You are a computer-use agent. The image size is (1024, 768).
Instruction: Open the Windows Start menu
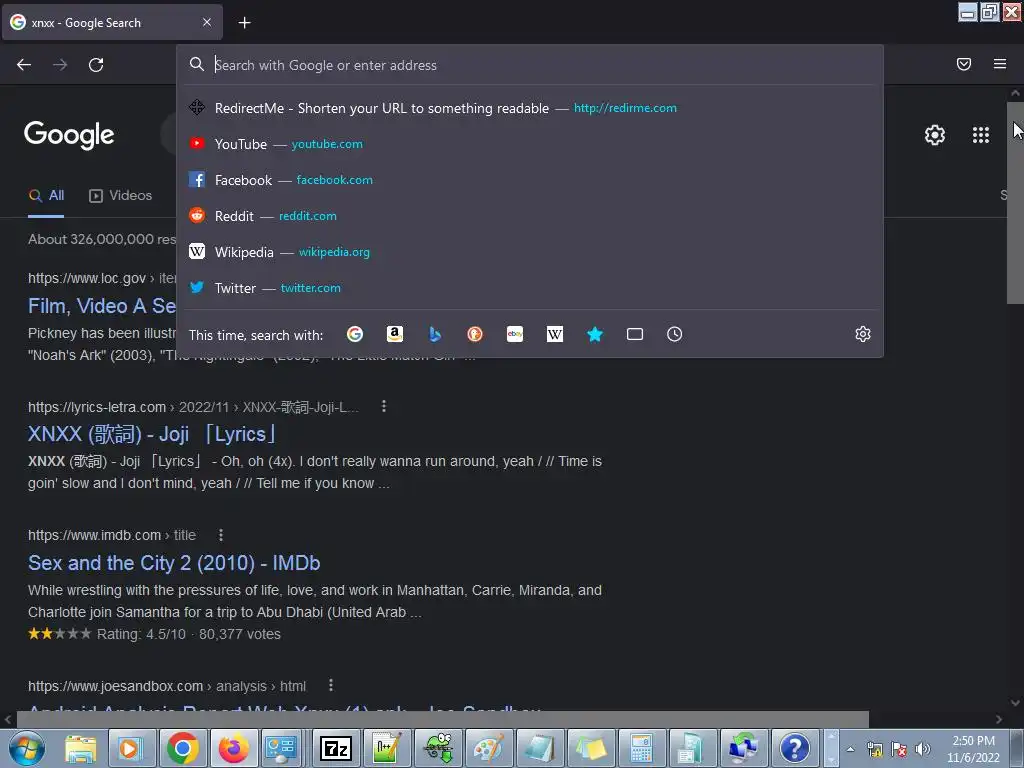point(26,748)
